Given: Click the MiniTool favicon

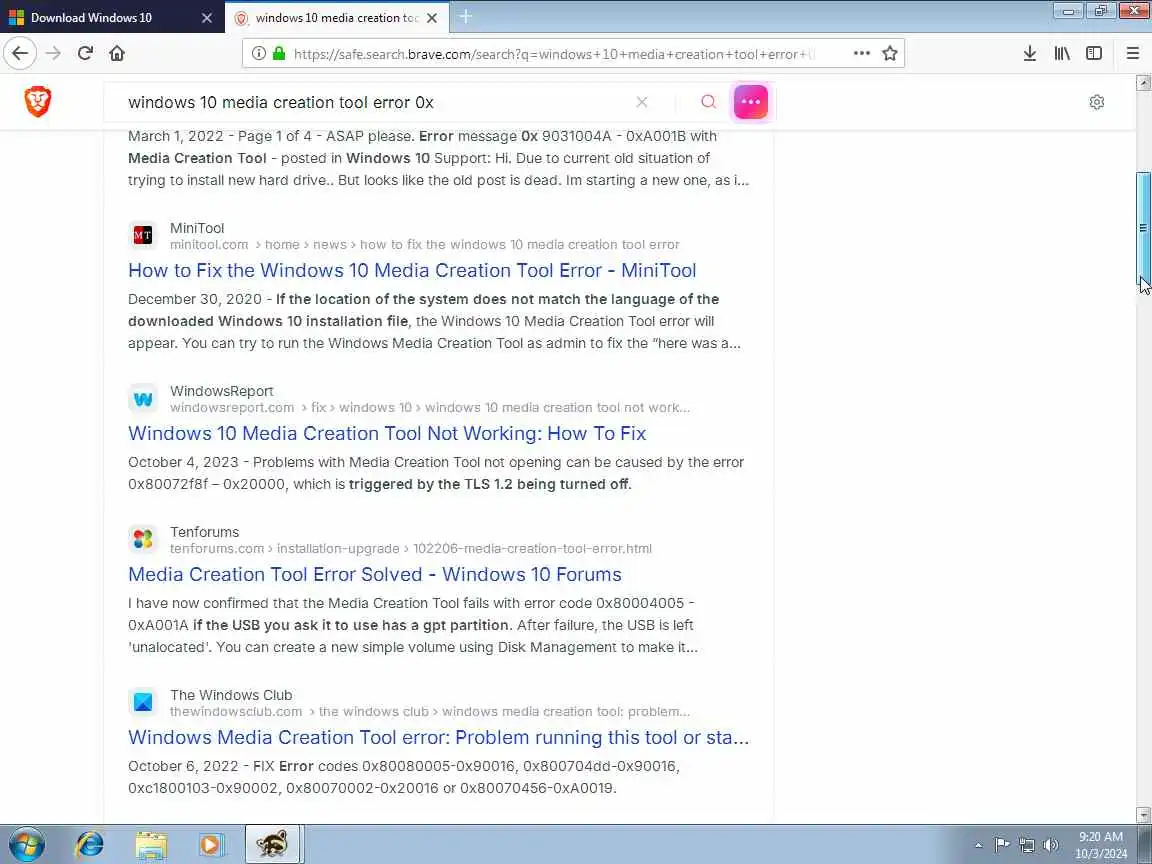Looking at the screenshot, I should (143, 235).
